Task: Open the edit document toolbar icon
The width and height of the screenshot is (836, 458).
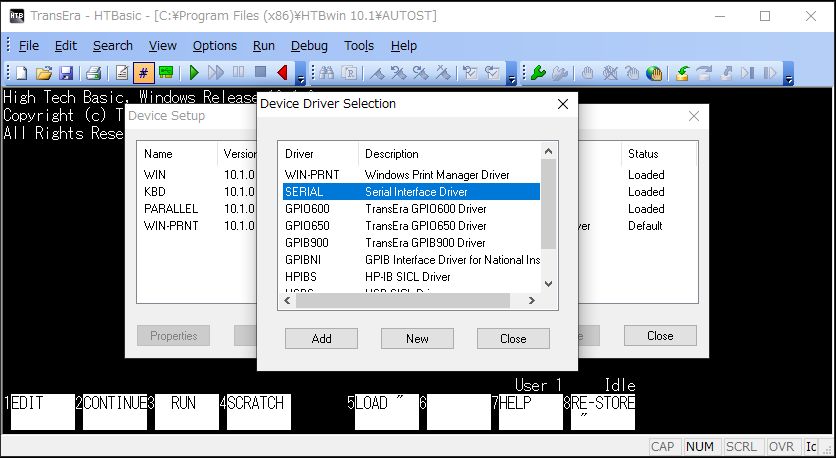Action: coord(122,73)
